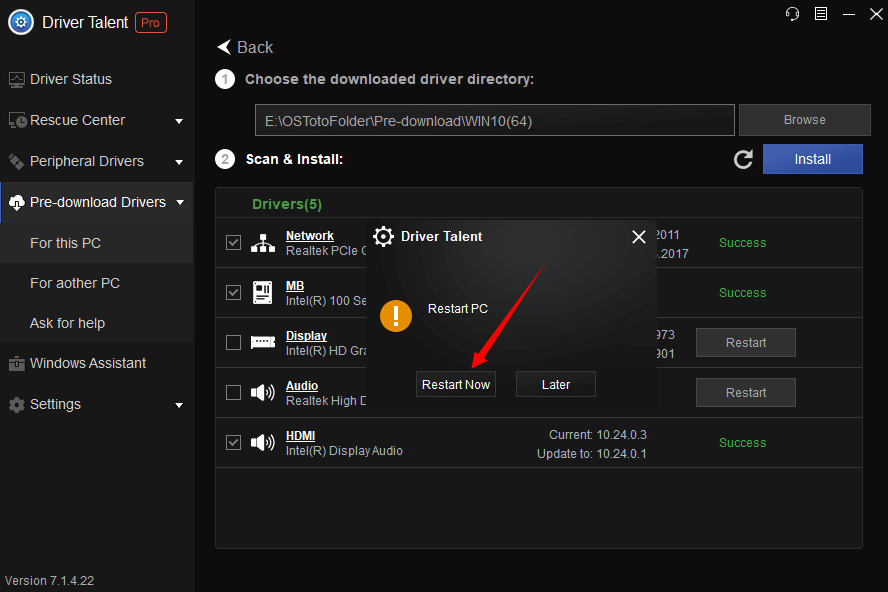Uncheck the Network driver checkbox
Image resolution: width=888 pixels, height=592 pixels.
click(x=233, y=242)
